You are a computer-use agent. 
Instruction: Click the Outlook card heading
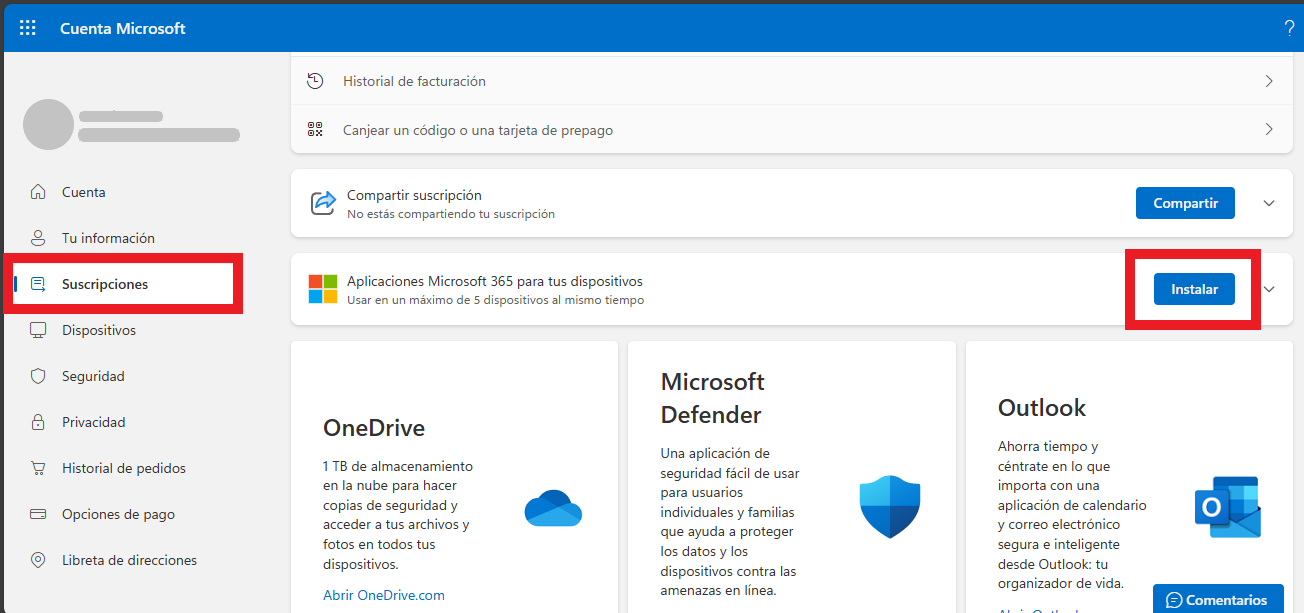[1042, 408]
